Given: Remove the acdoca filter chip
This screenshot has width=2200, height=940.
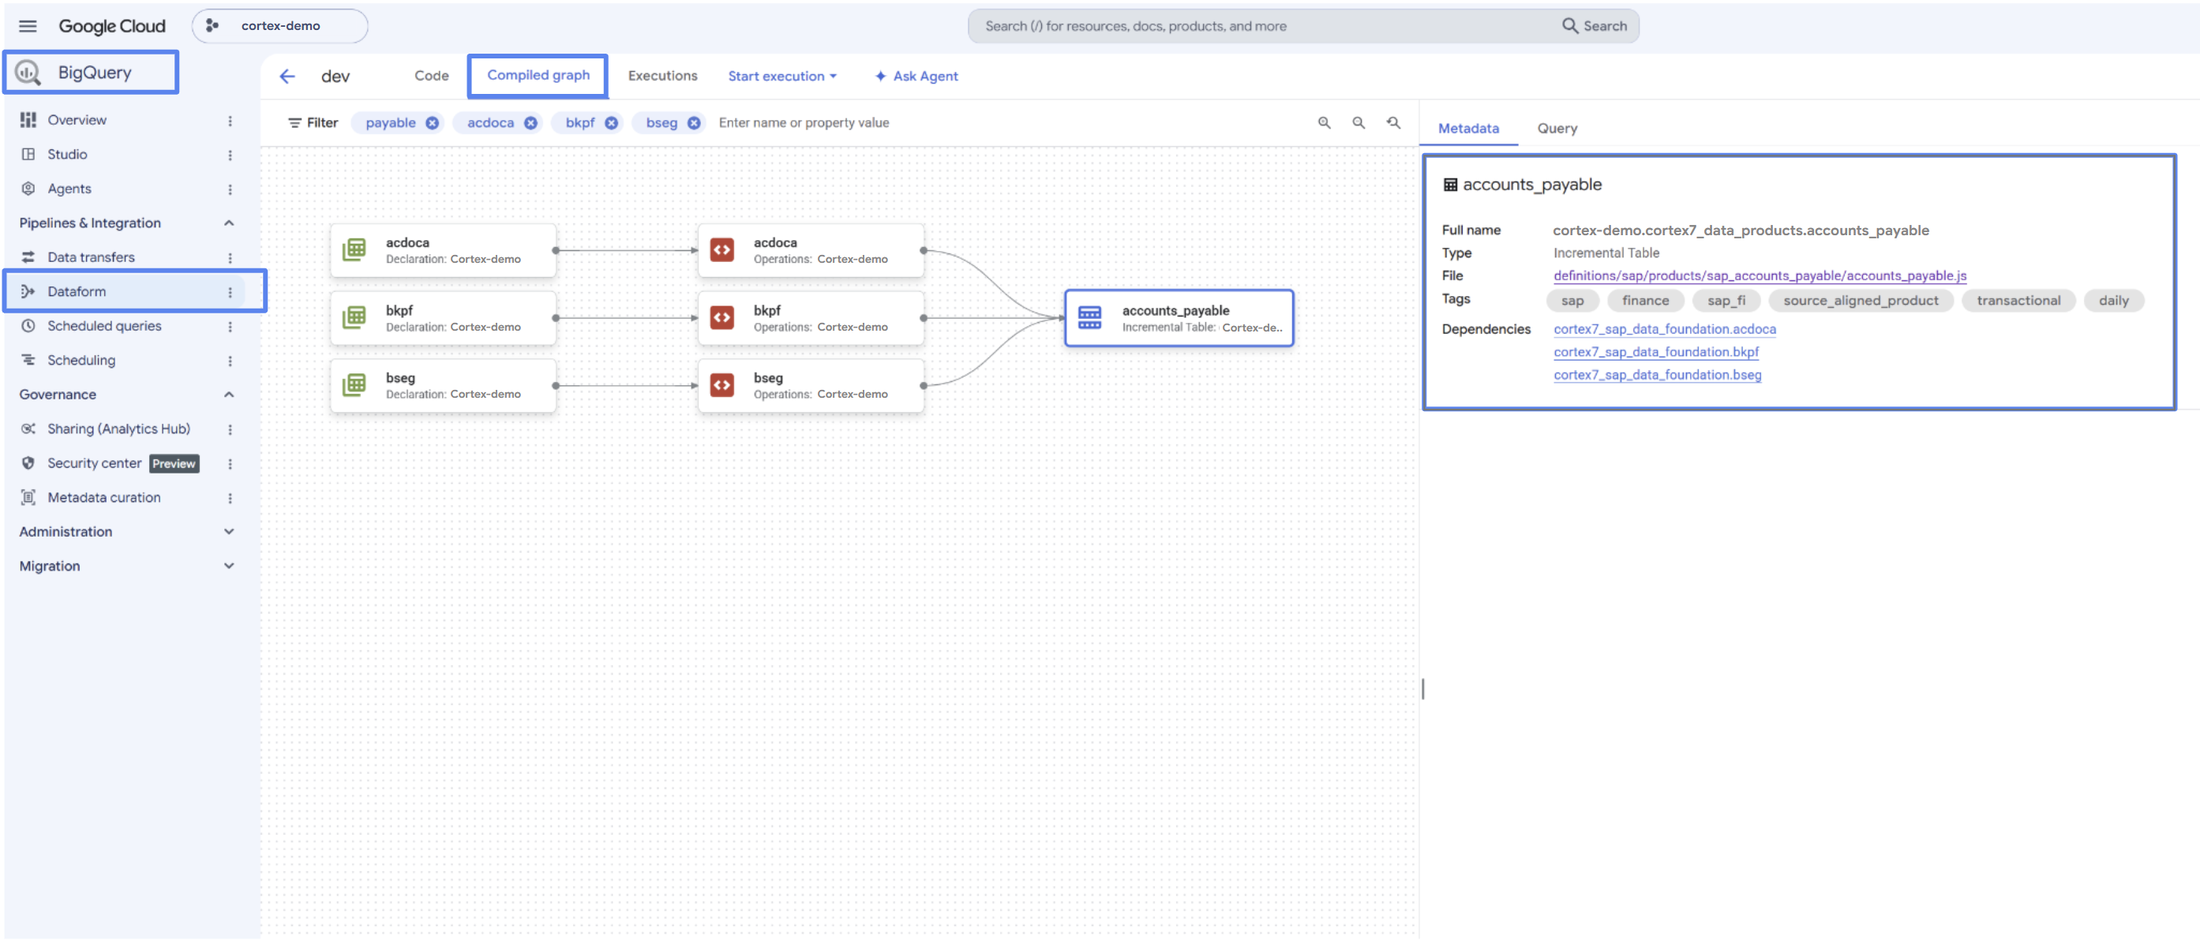Looking at the screenshot, I should 531,123.
